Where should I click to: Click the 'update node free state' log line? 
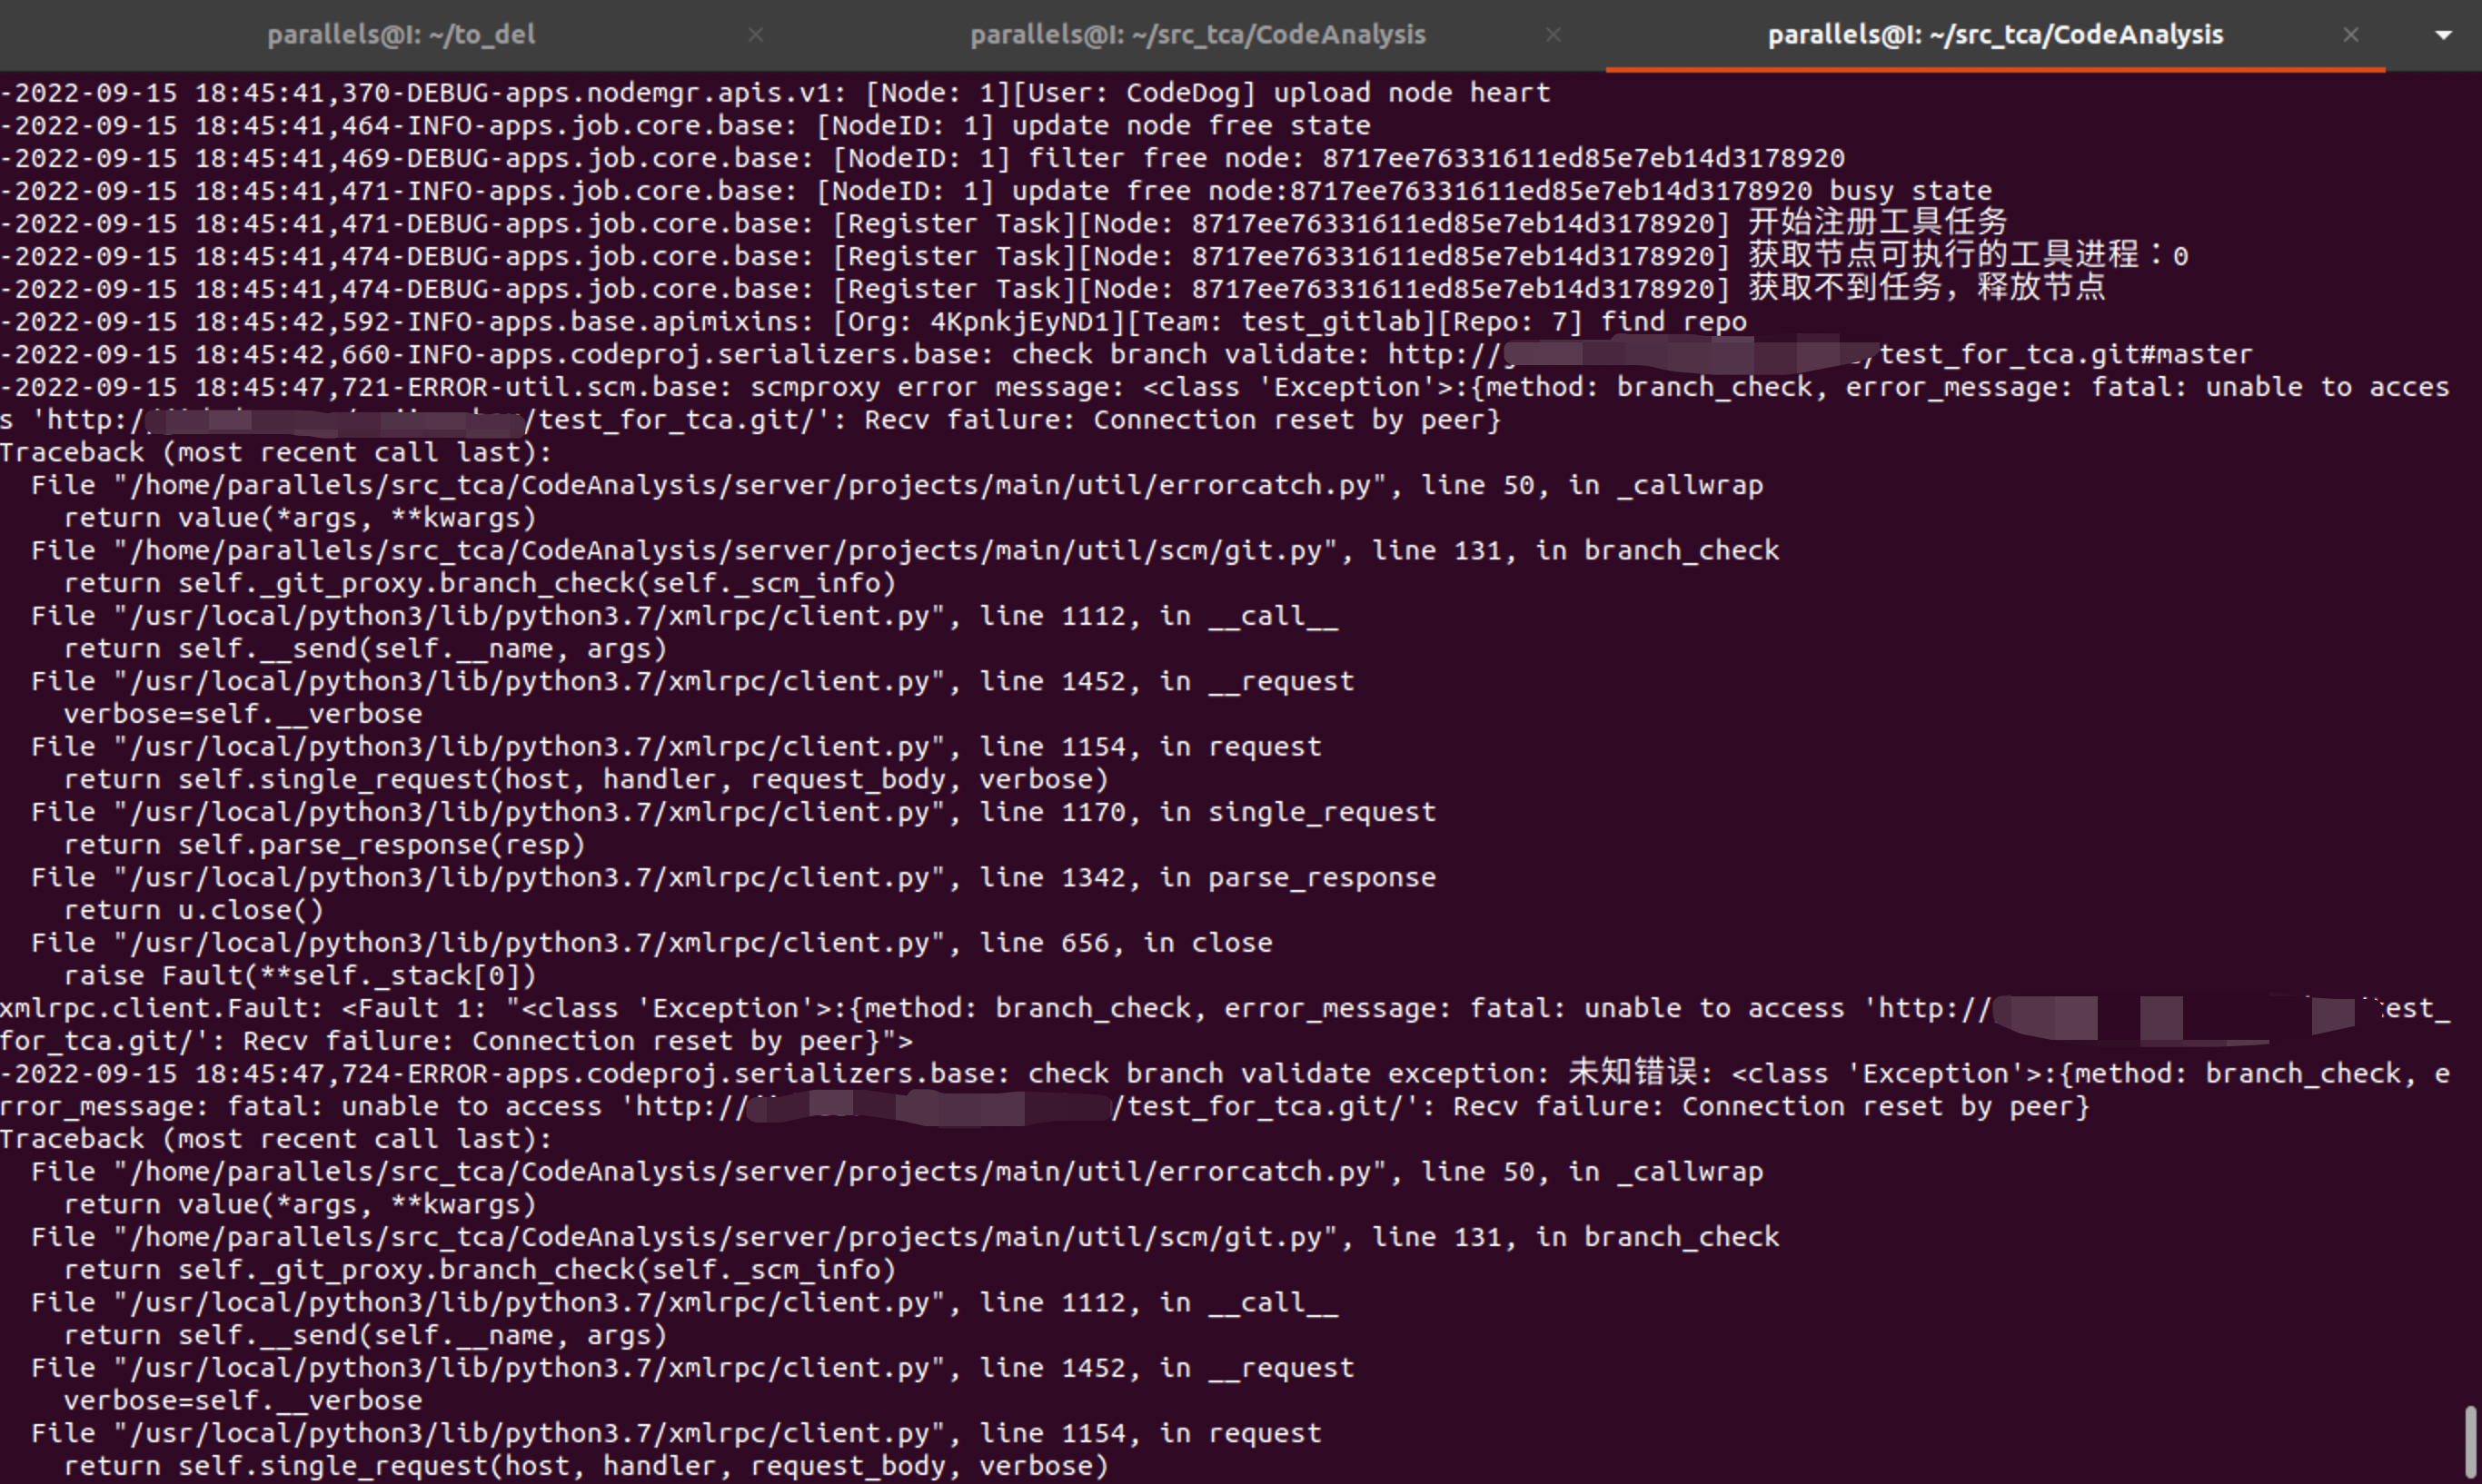685,126
